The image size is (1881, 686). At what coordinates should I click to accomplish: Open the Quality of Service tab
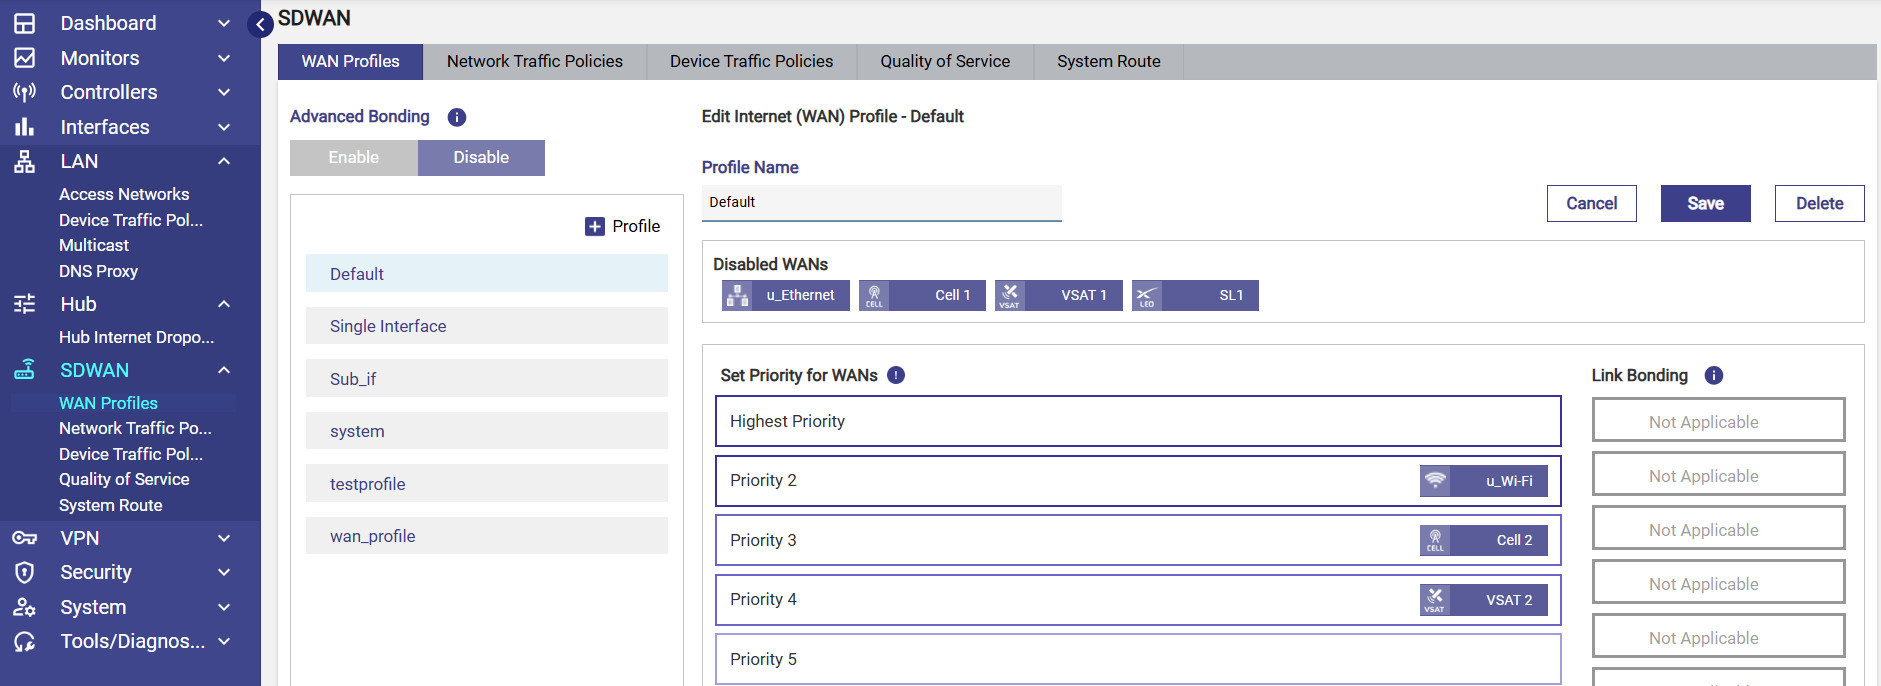(944, 61)
